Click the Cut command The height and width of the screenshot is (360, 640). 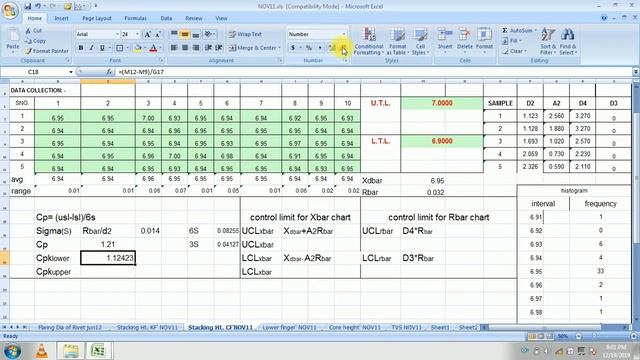click(x=33, y=31)
